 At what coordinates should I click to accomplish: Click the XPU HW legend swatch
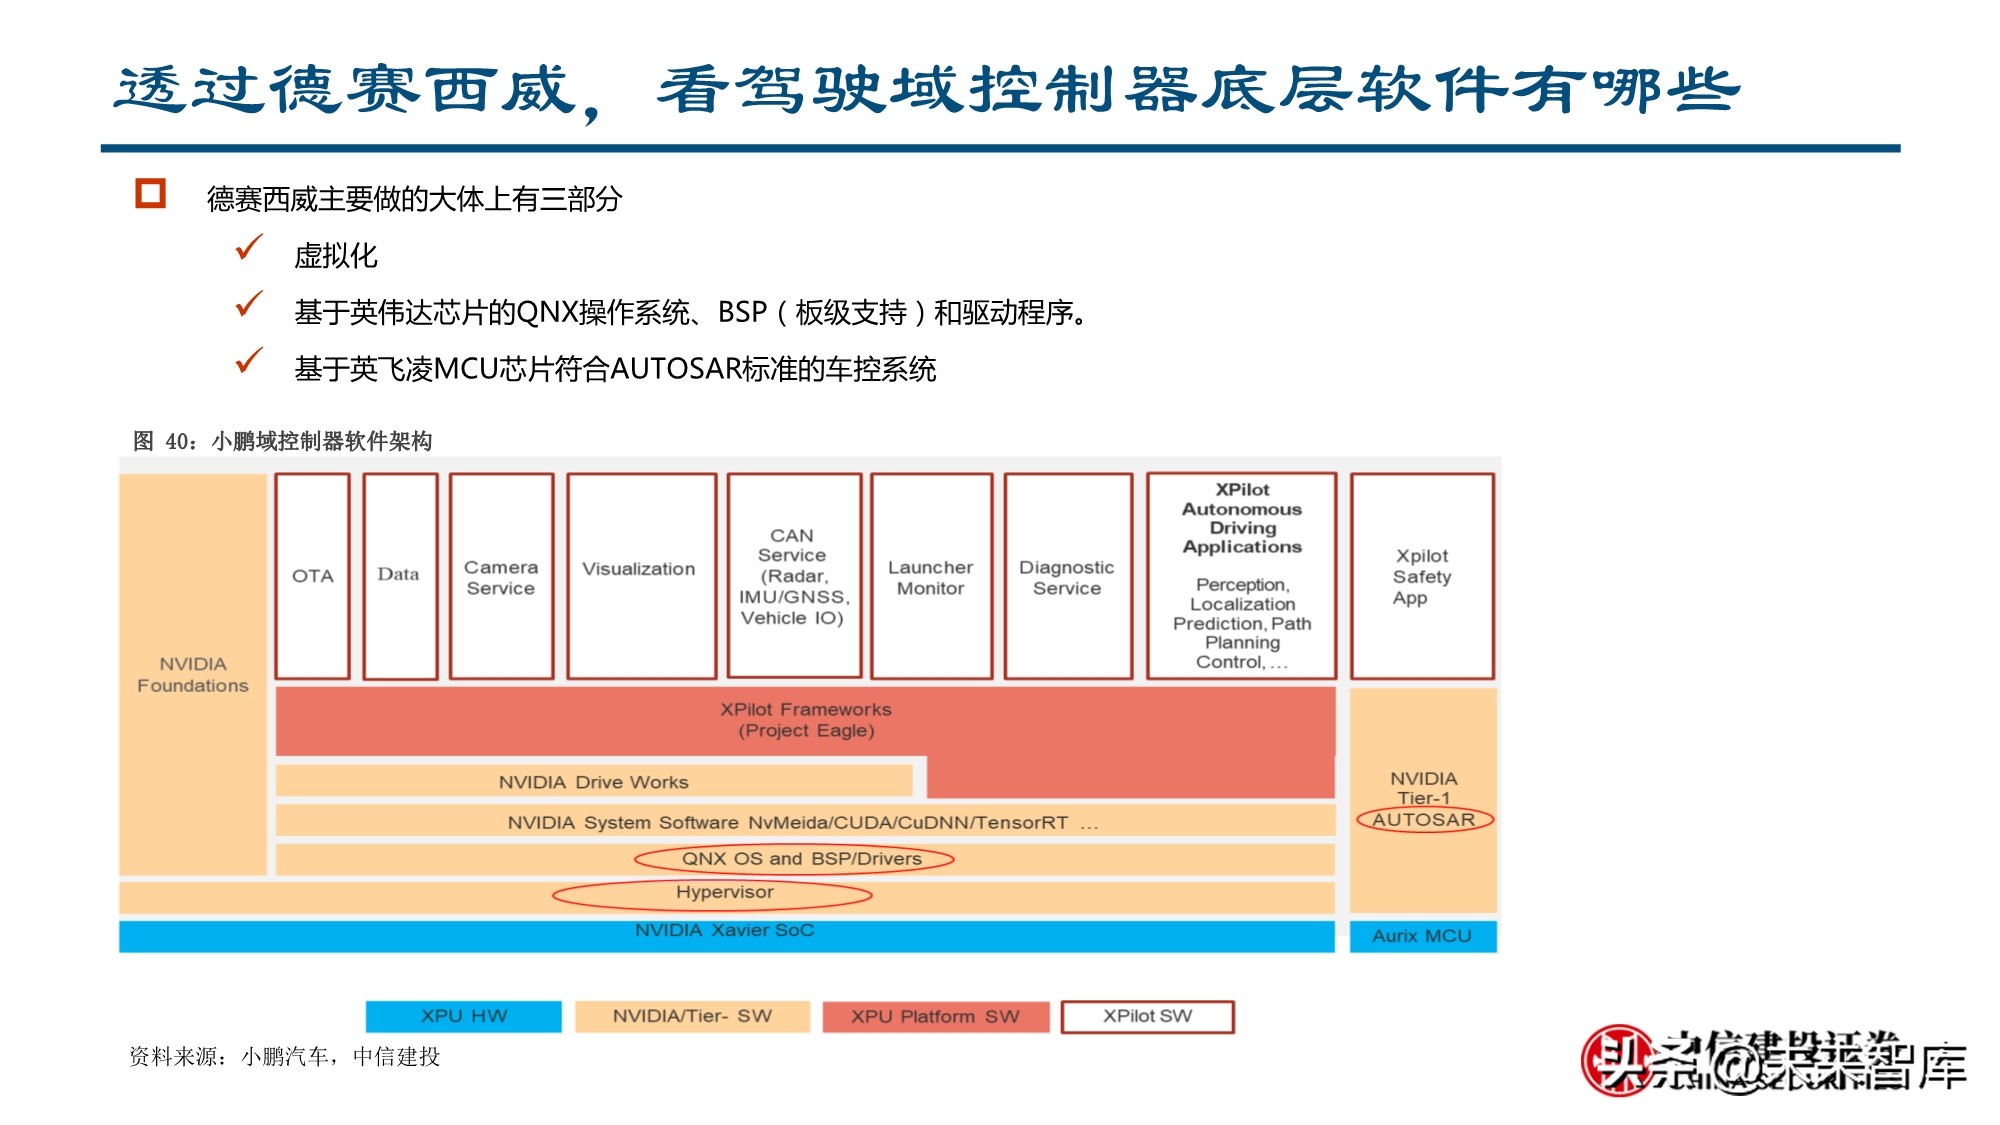[x=464, y=1016]
